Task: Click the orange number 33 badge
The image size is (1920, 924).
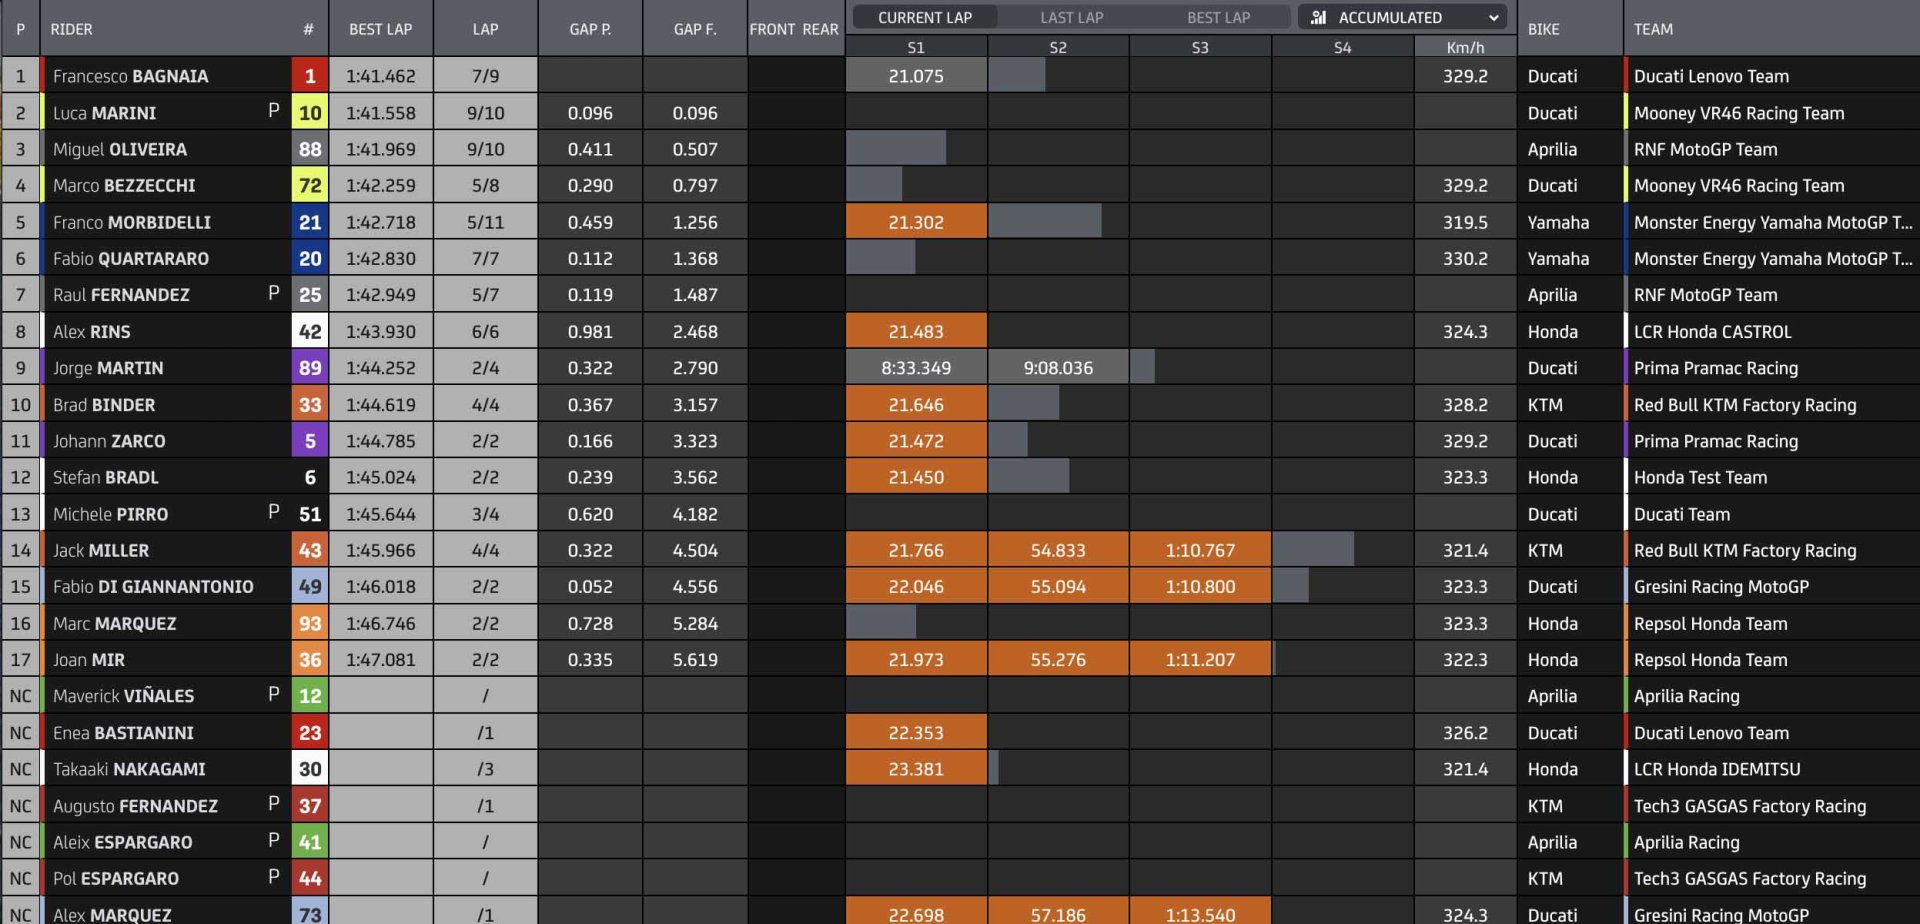Action: (x=310, y=405)
